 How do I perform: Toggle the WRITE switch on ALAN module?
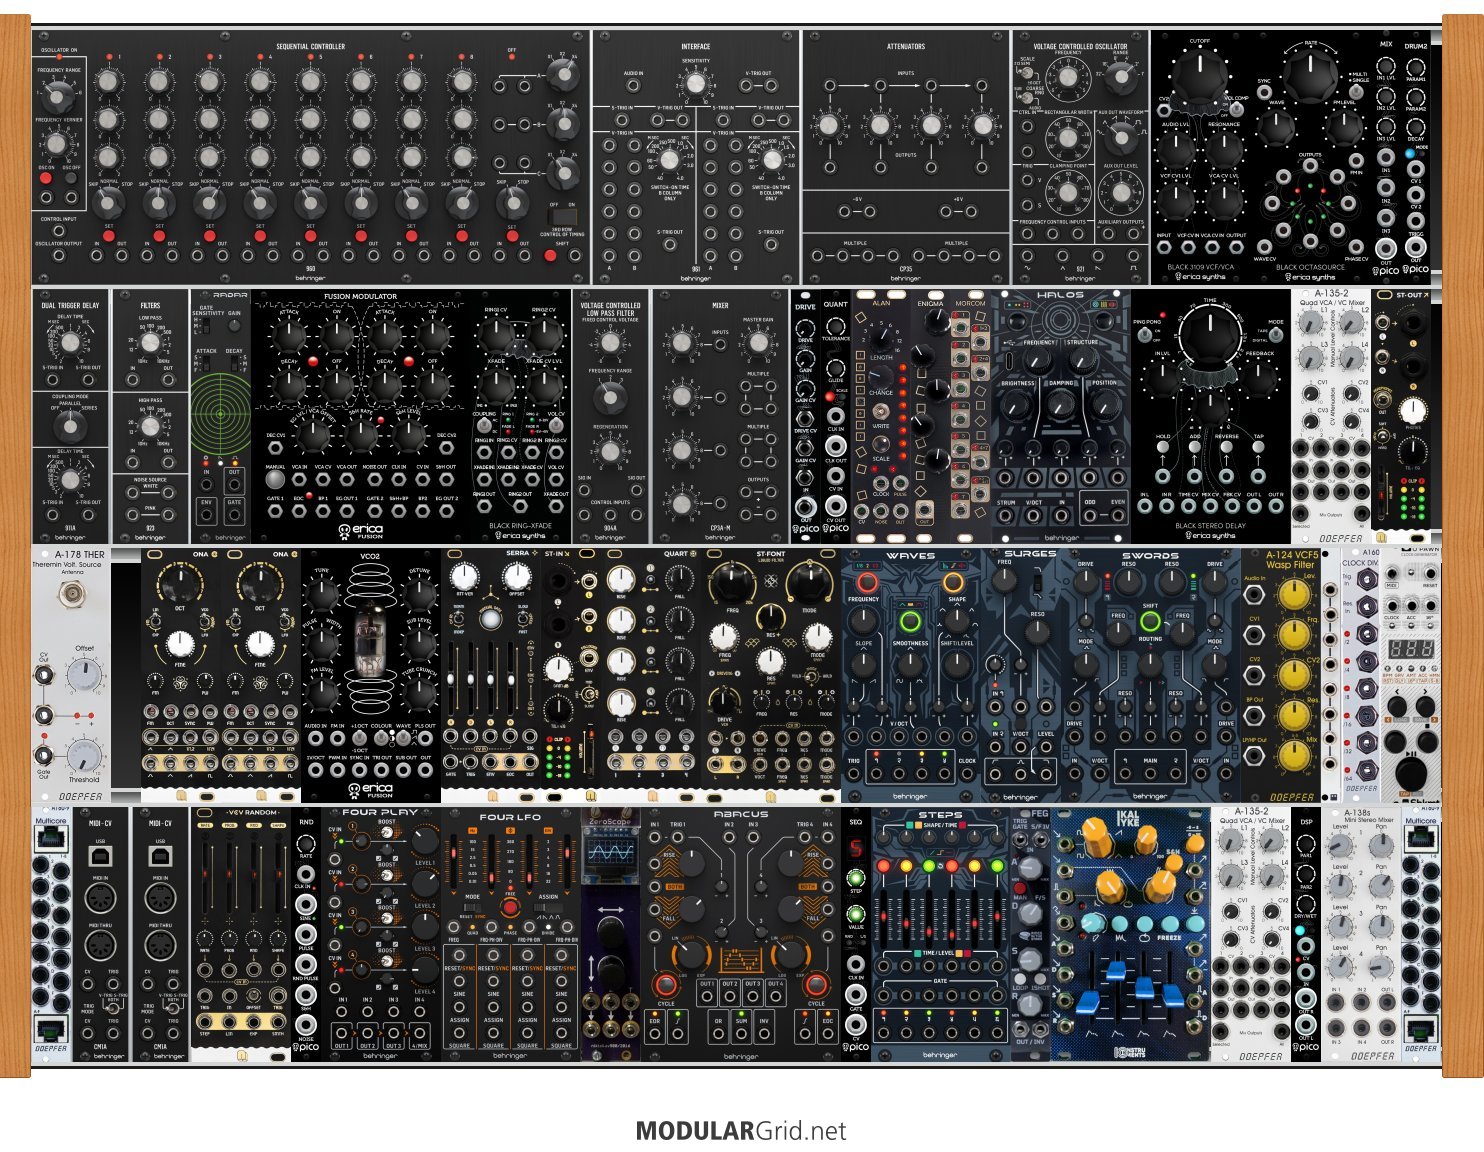coord(880,411)
